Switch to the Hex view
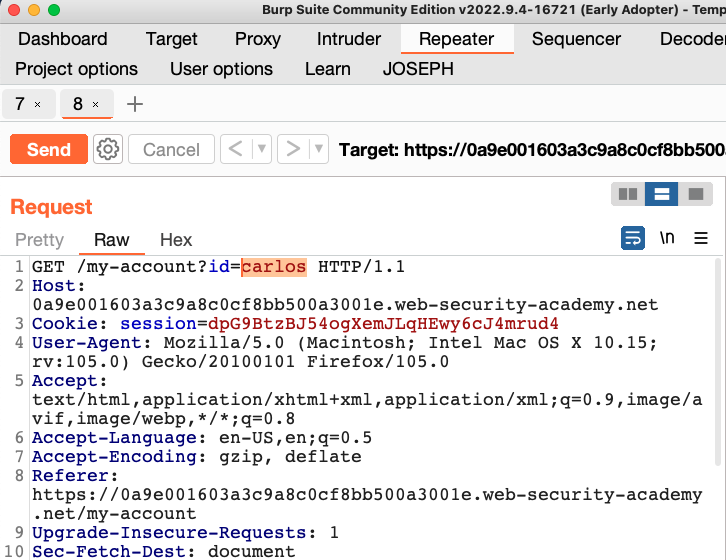Screen dimensions: 726x560 tap(176, 240)
